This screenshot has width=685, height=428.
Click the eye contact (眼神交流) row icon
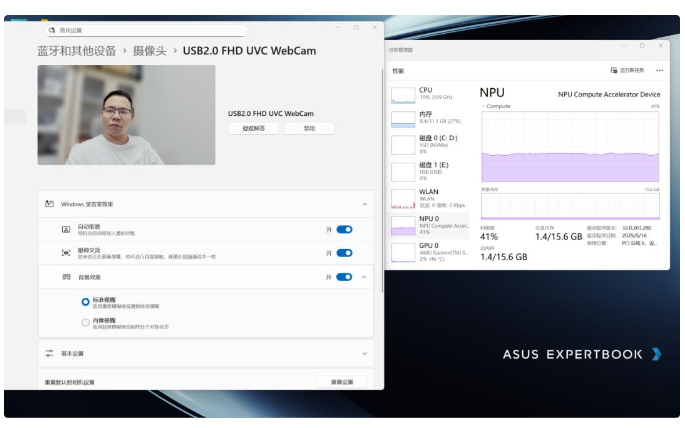pyautogui.click(x=66, y=253)
